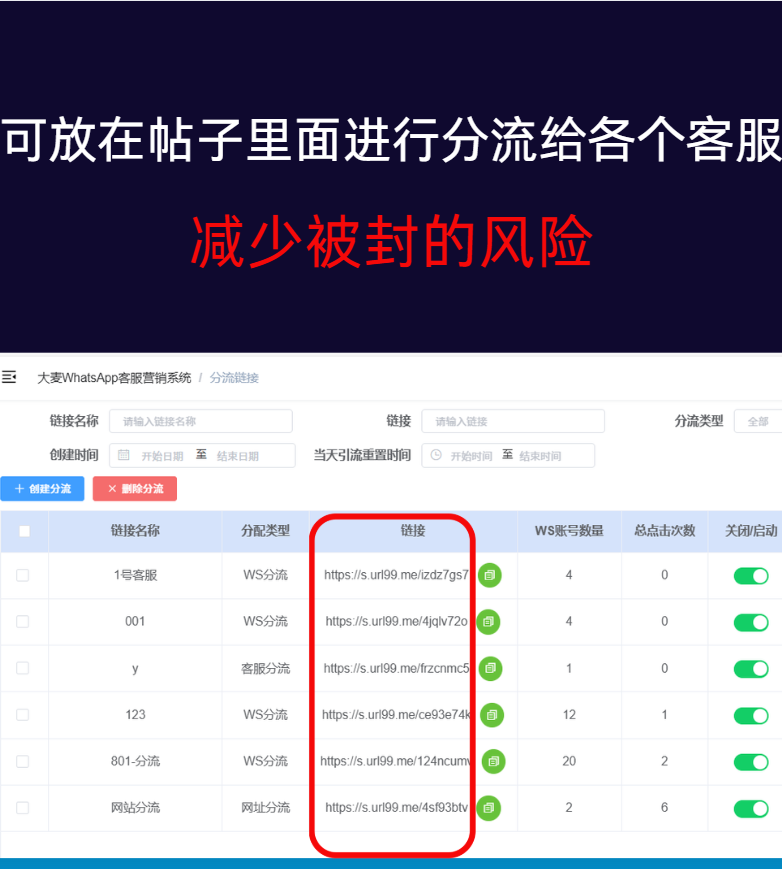The width and height of the screenshot is (782, 869).
Task: Click WS account count 12 cell
Action: [x=569, y=714]
